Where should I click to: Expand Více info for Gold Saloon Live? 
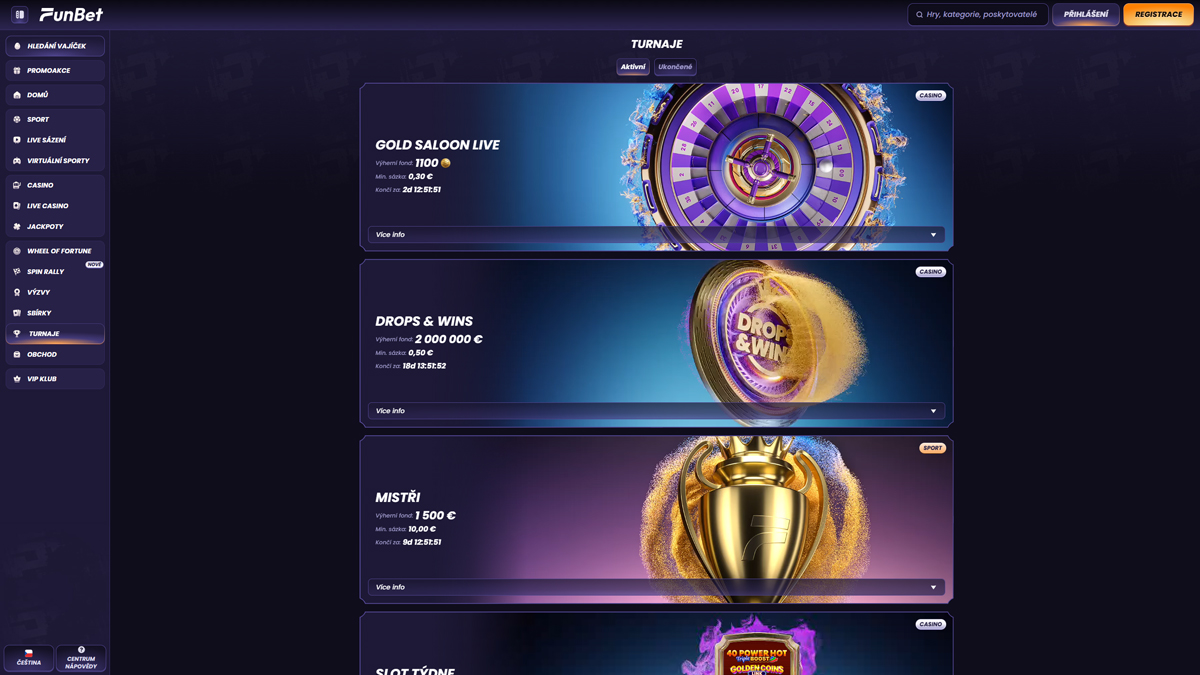pyautogui.click(x=656, y=235)
